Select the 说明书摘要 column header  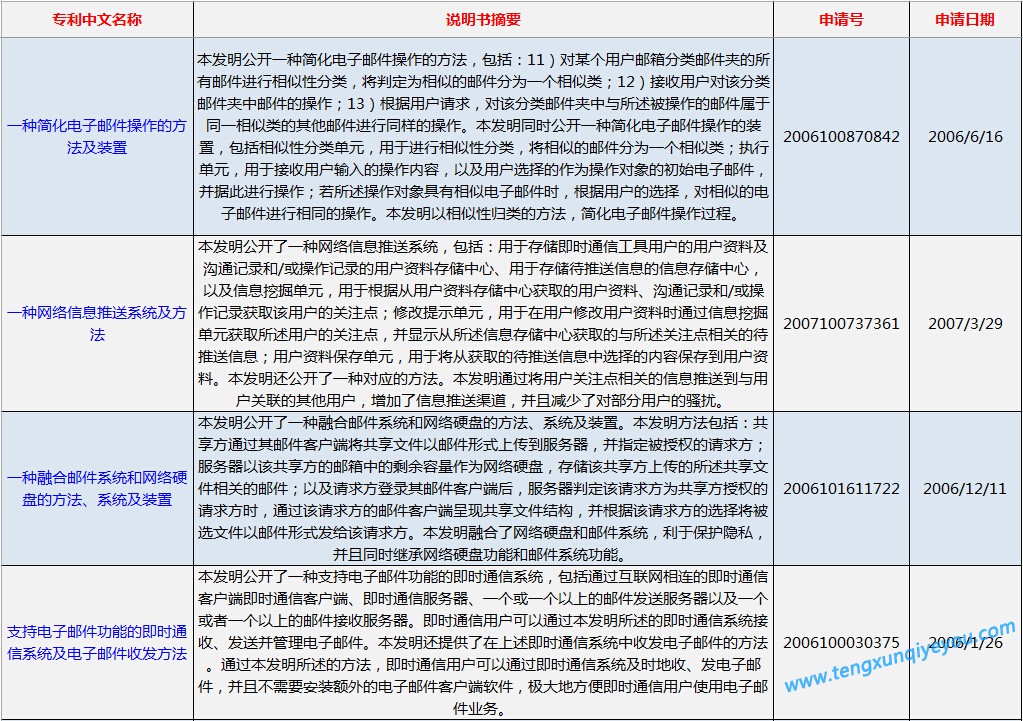click(x=483, y=20)
